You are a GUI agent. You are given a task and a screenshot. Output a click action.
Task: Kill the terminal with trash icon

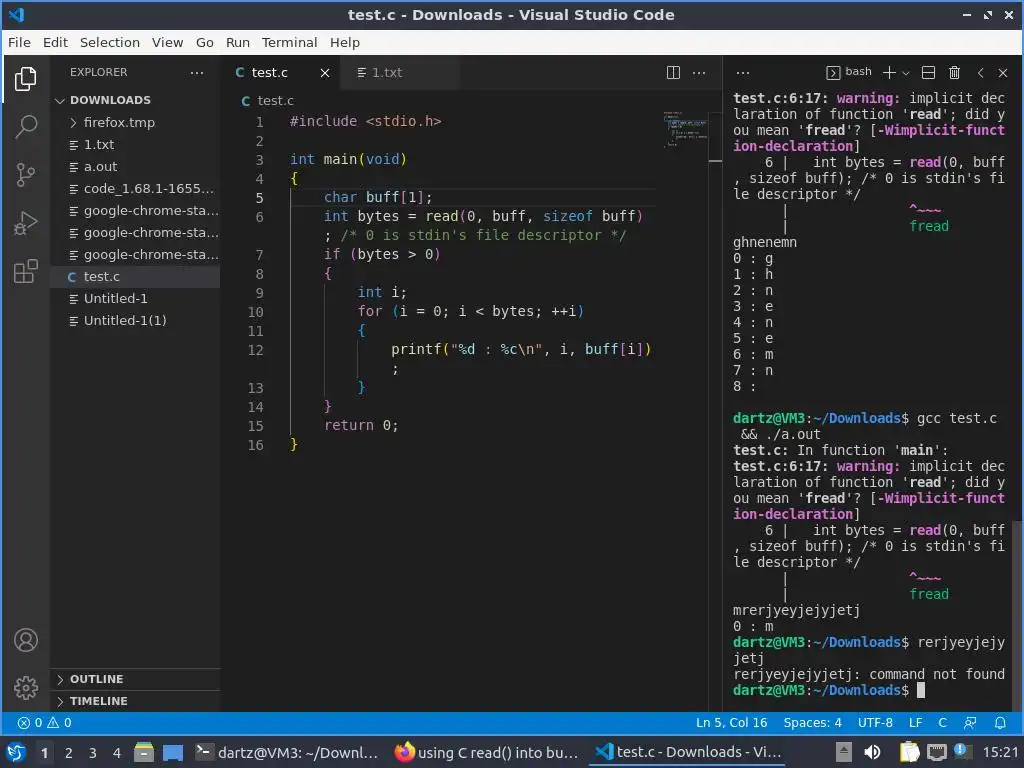point(954,72)
